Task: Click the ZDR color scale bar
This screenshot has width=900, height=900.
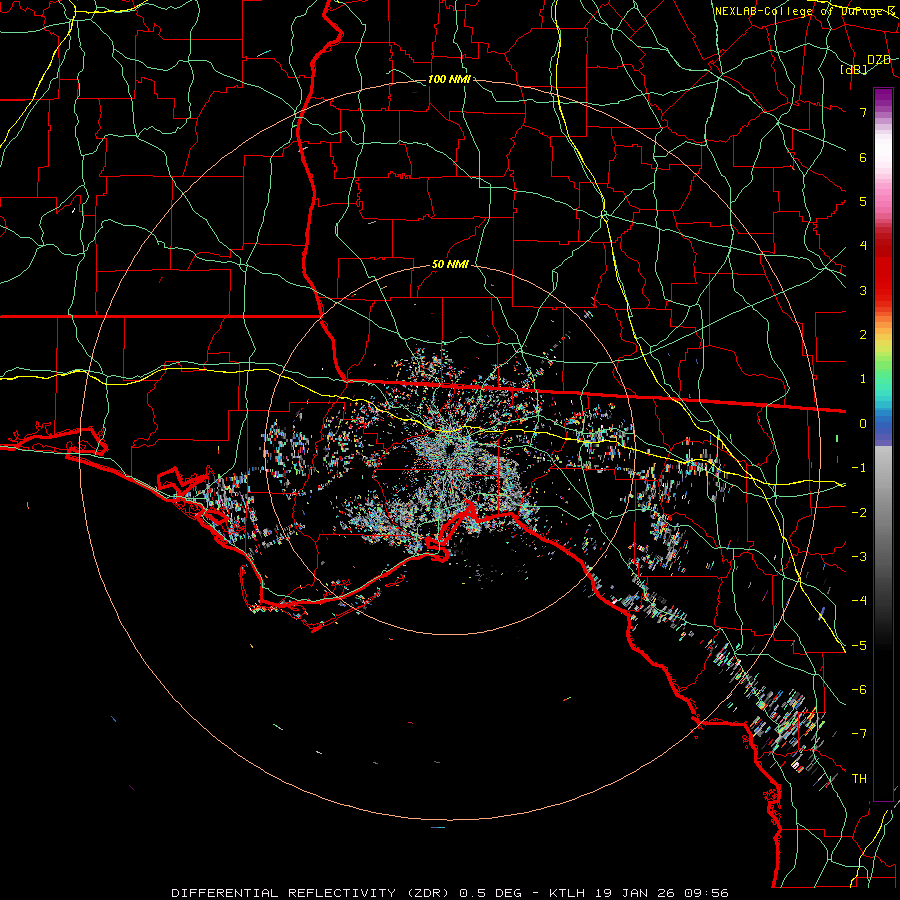Action: coord(883,444)
